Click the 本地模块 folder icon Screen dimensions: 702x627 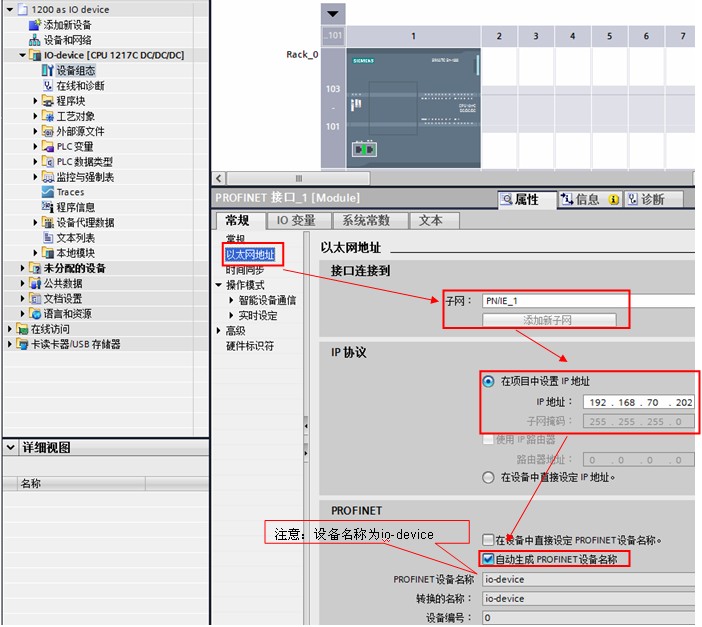click(x=47, y=253)
